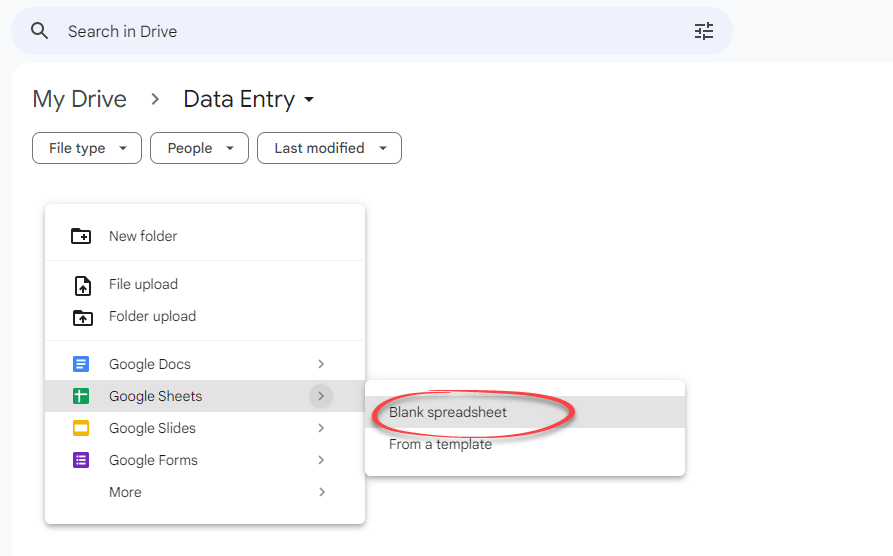Expand the More submenu arrow
The image size is (893, 556).
(x=321, y=492)
